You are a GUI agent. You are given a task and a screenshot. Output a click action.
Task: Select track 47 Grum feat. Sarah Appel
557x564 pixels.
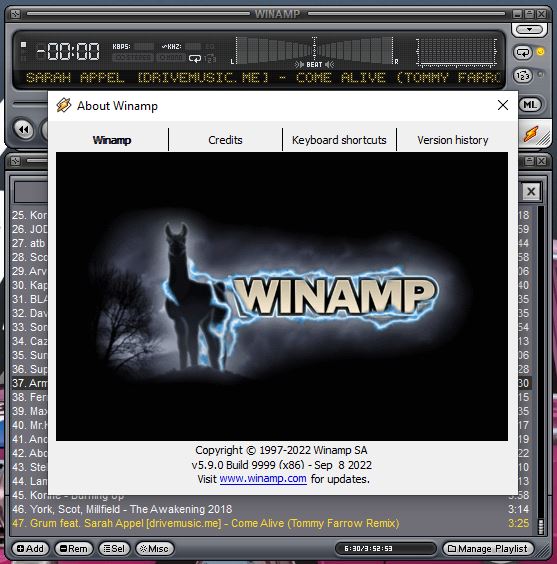(x=270, y=523)
